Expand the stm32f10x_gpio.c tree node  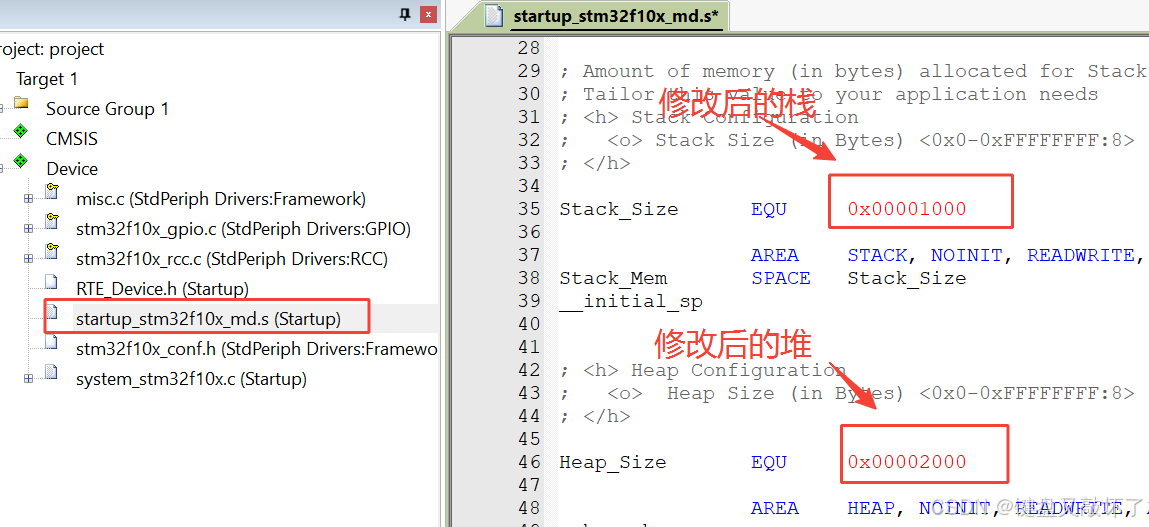click(x=29, y=229)
